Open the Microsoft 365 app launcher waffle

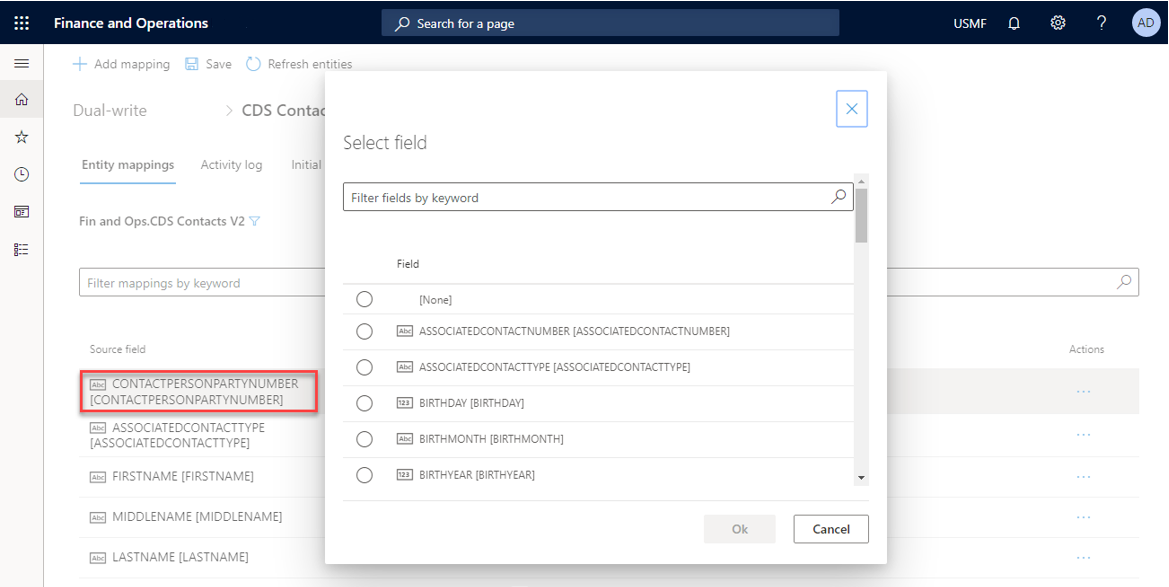[x=21, y=22]
